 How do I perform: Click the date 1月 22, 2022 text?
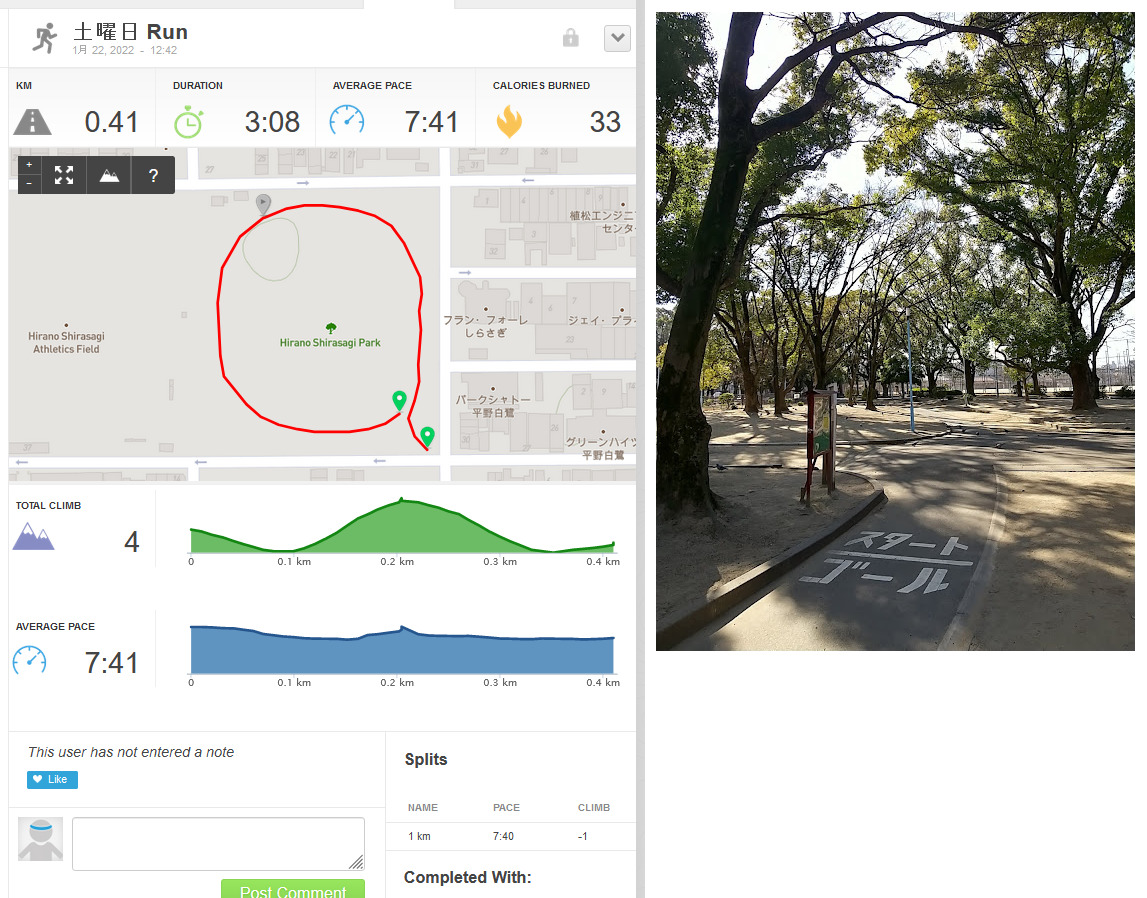coord(103,50)
